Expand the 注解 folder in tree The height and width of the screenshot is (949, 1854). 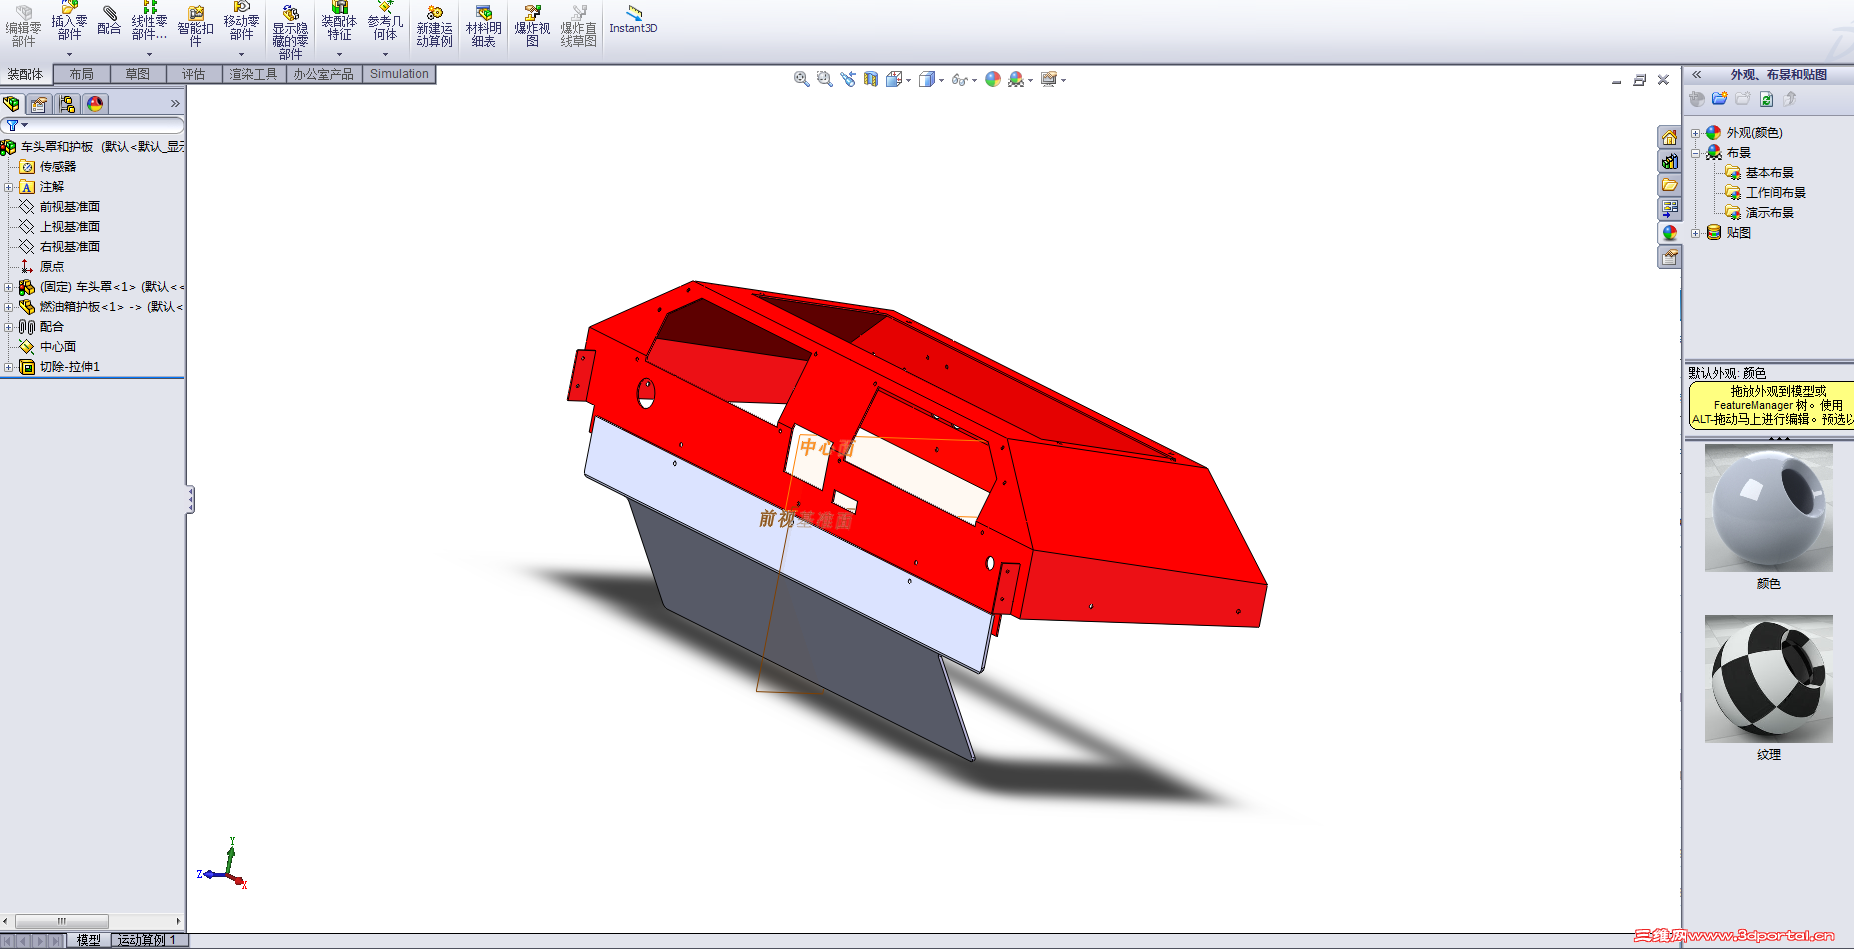(x=9, y=187)
